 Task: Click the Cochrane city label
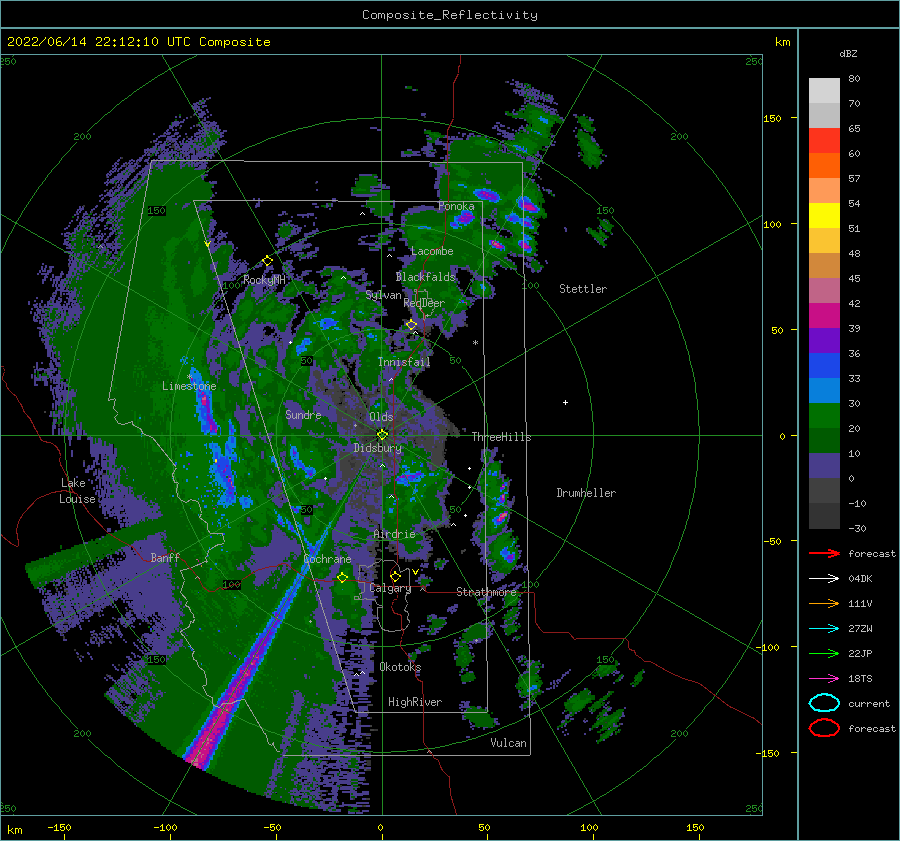click(327, 559)
